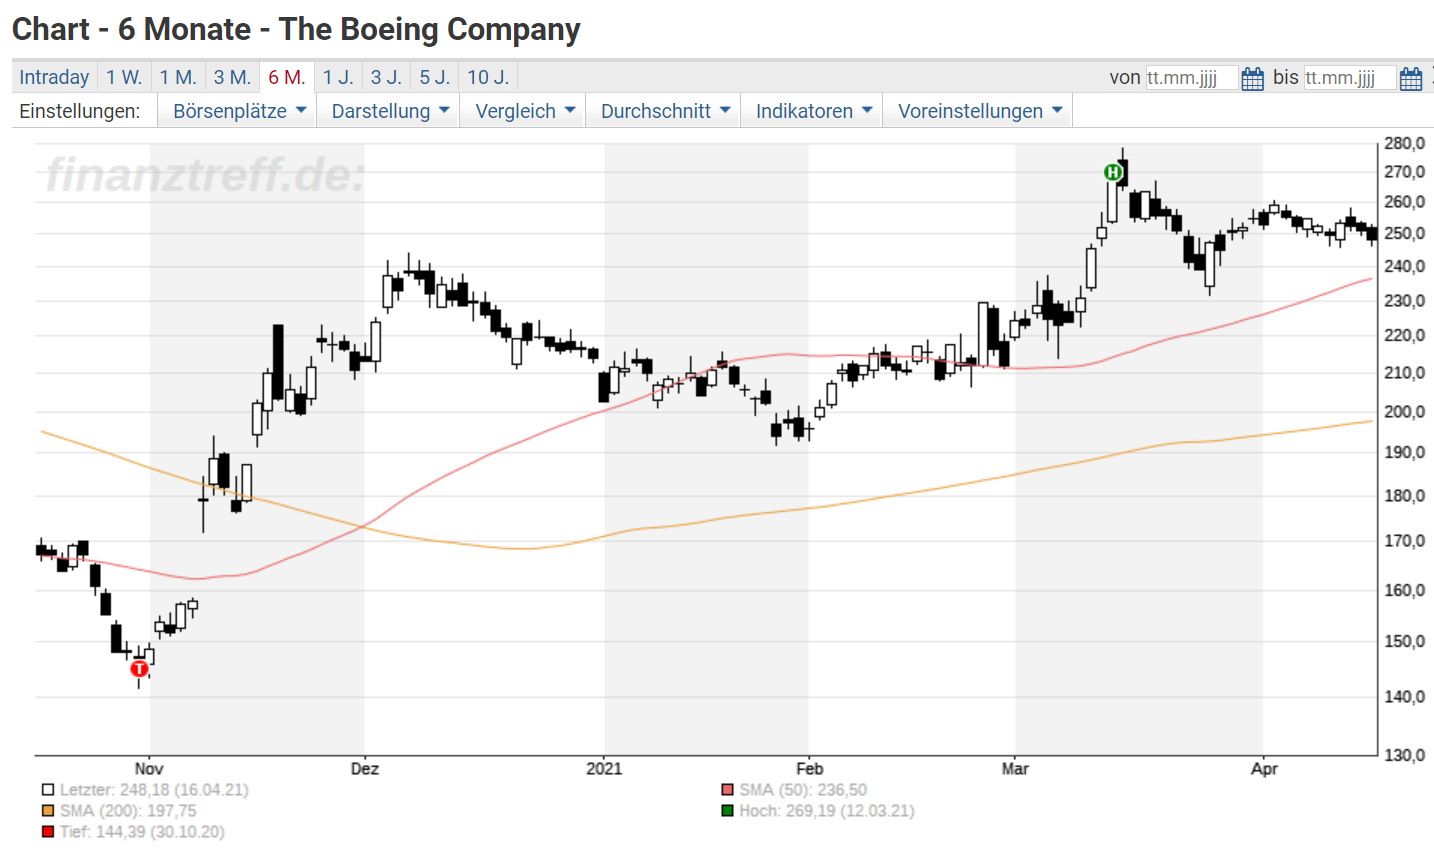Image resolution: width=1434 pixels, height=858 pixels.
Task: Click the '2021' axis label
Action: pos(604,769)
